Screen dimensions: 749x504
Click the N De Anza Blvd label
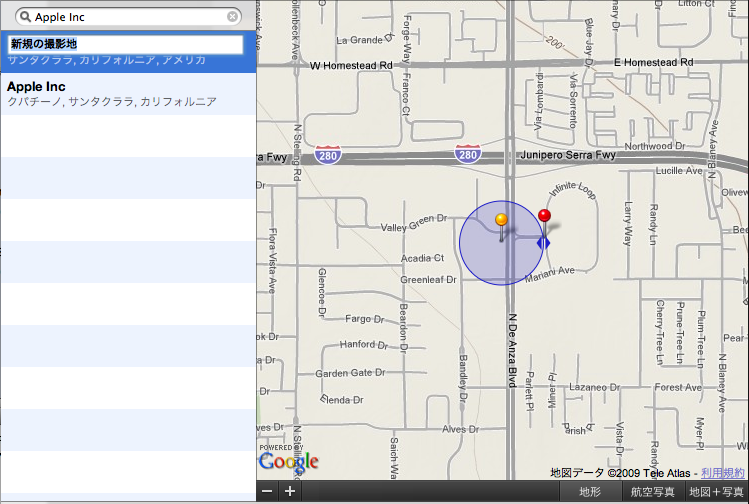pyautogui.click(x=512, y=350)
